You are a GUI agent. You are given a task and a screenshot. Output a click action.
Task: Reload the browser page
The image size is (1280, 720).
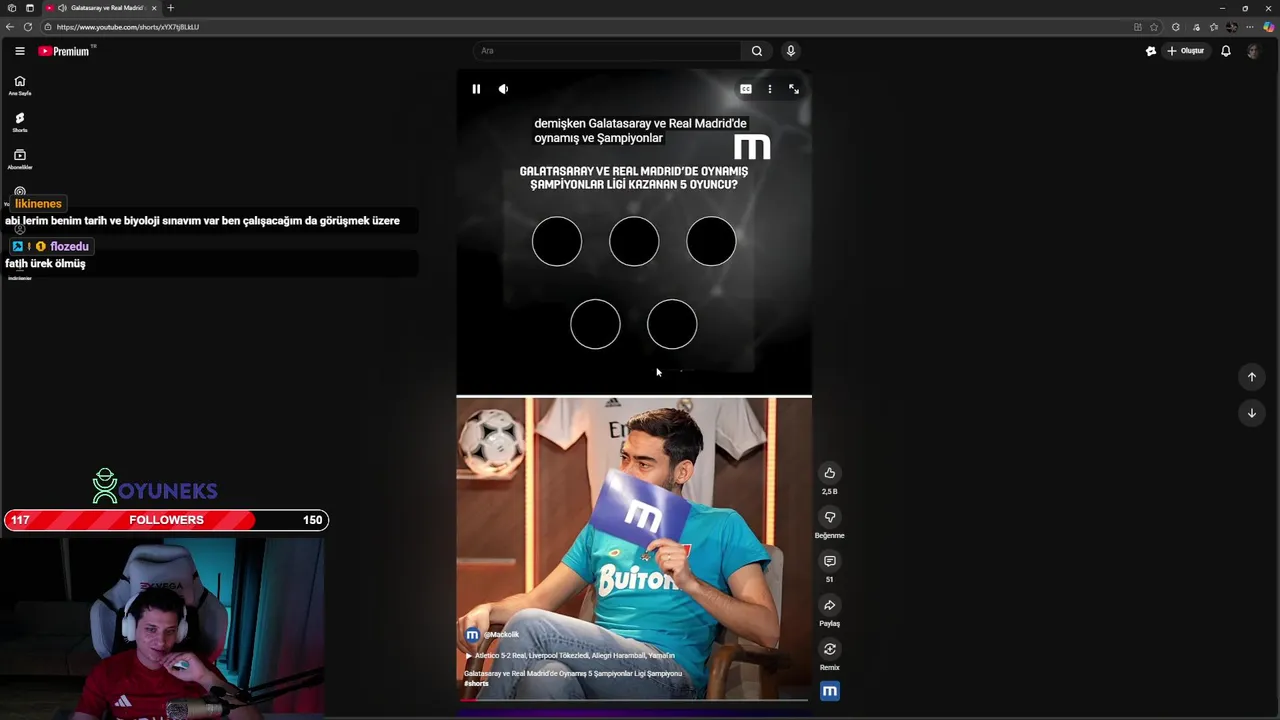28,27
